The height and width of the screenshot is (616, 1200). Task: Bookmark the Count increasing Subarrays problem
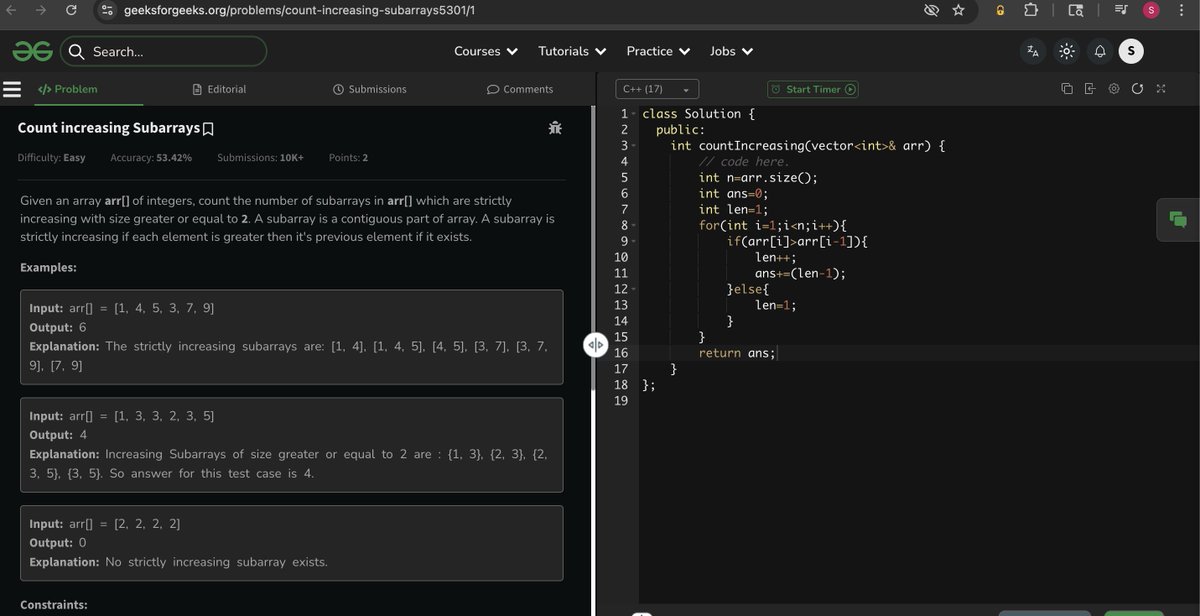click(208, 129)
